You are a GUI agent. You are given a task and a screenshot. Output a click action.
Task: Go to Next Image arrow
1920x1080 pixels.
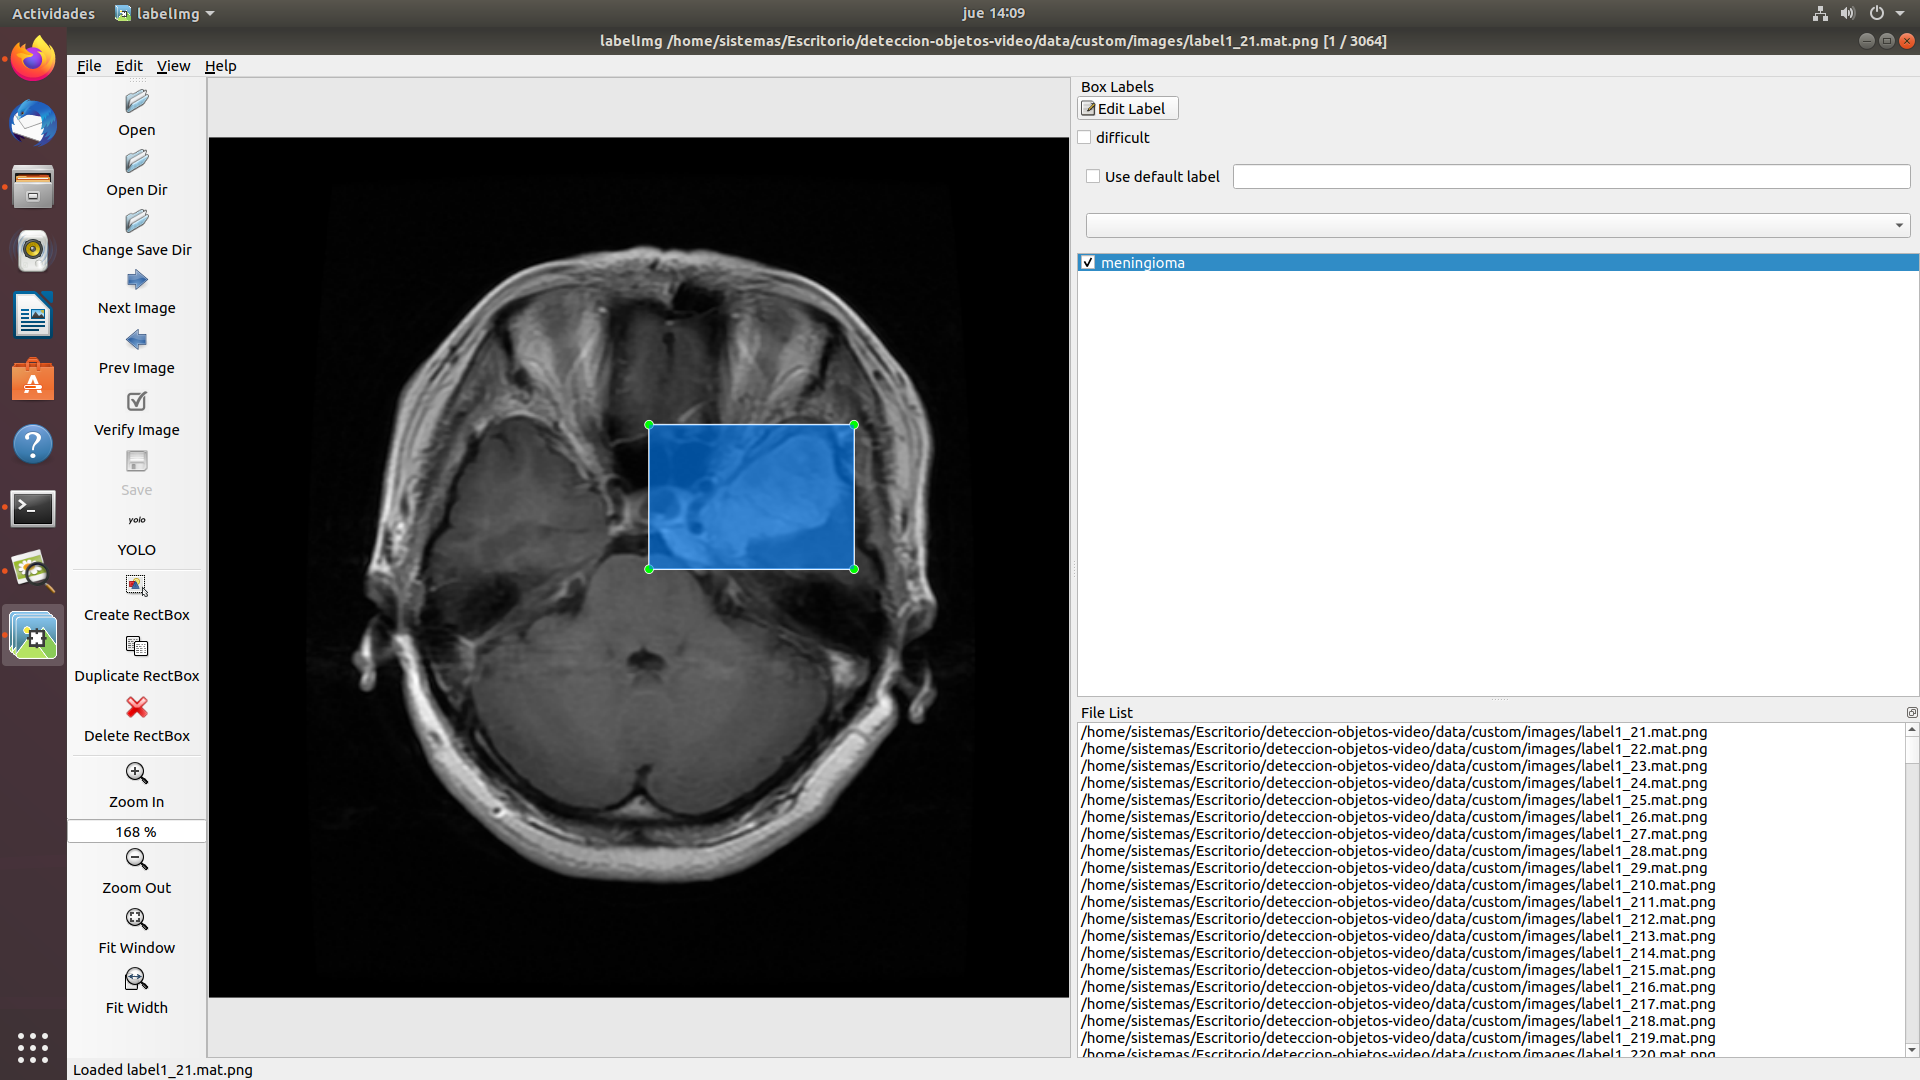tap(137, 280)
